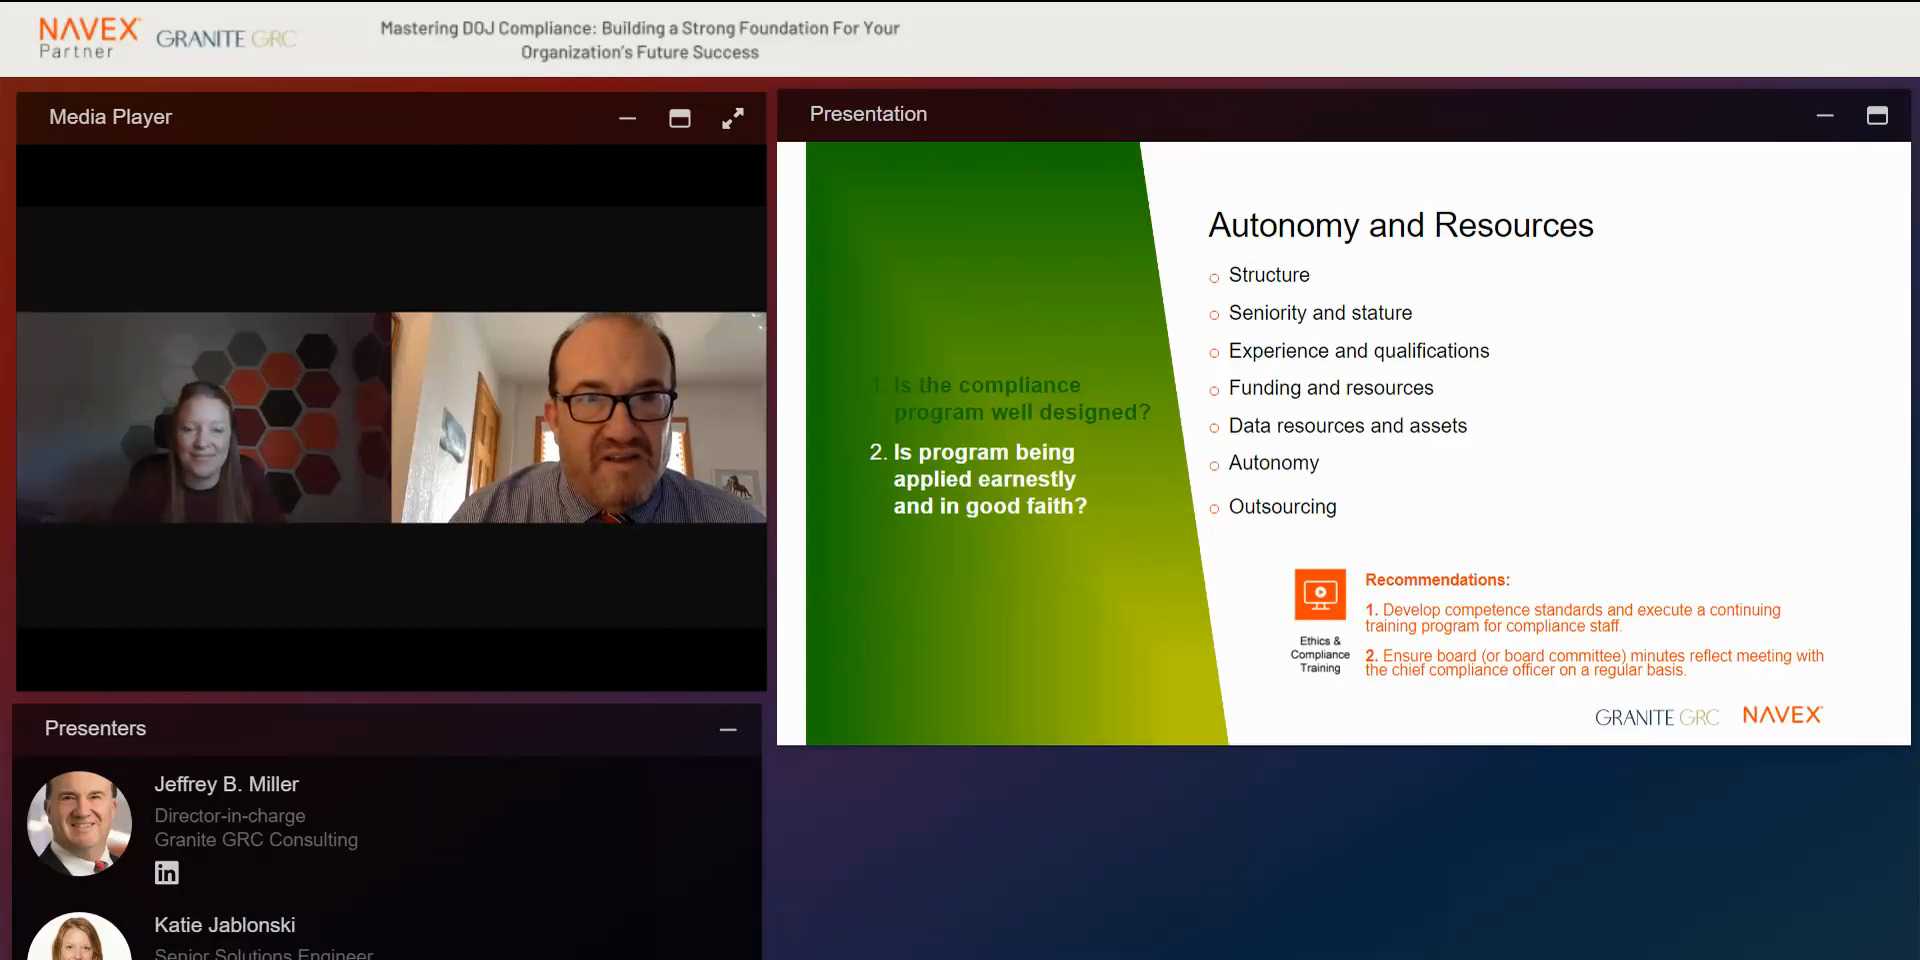Click Jeffrey B. Miller's profile photo
This screenshot has height=960, width=1920.
pos(79,823)
